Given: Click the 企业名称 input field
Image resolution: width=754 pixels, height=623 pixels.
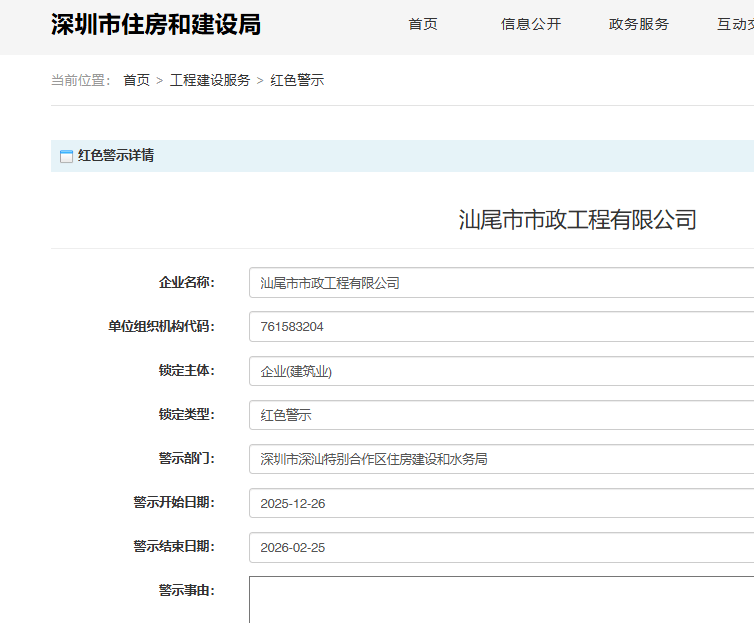Looking at the screenshot, I should click(x=500, y=283).
